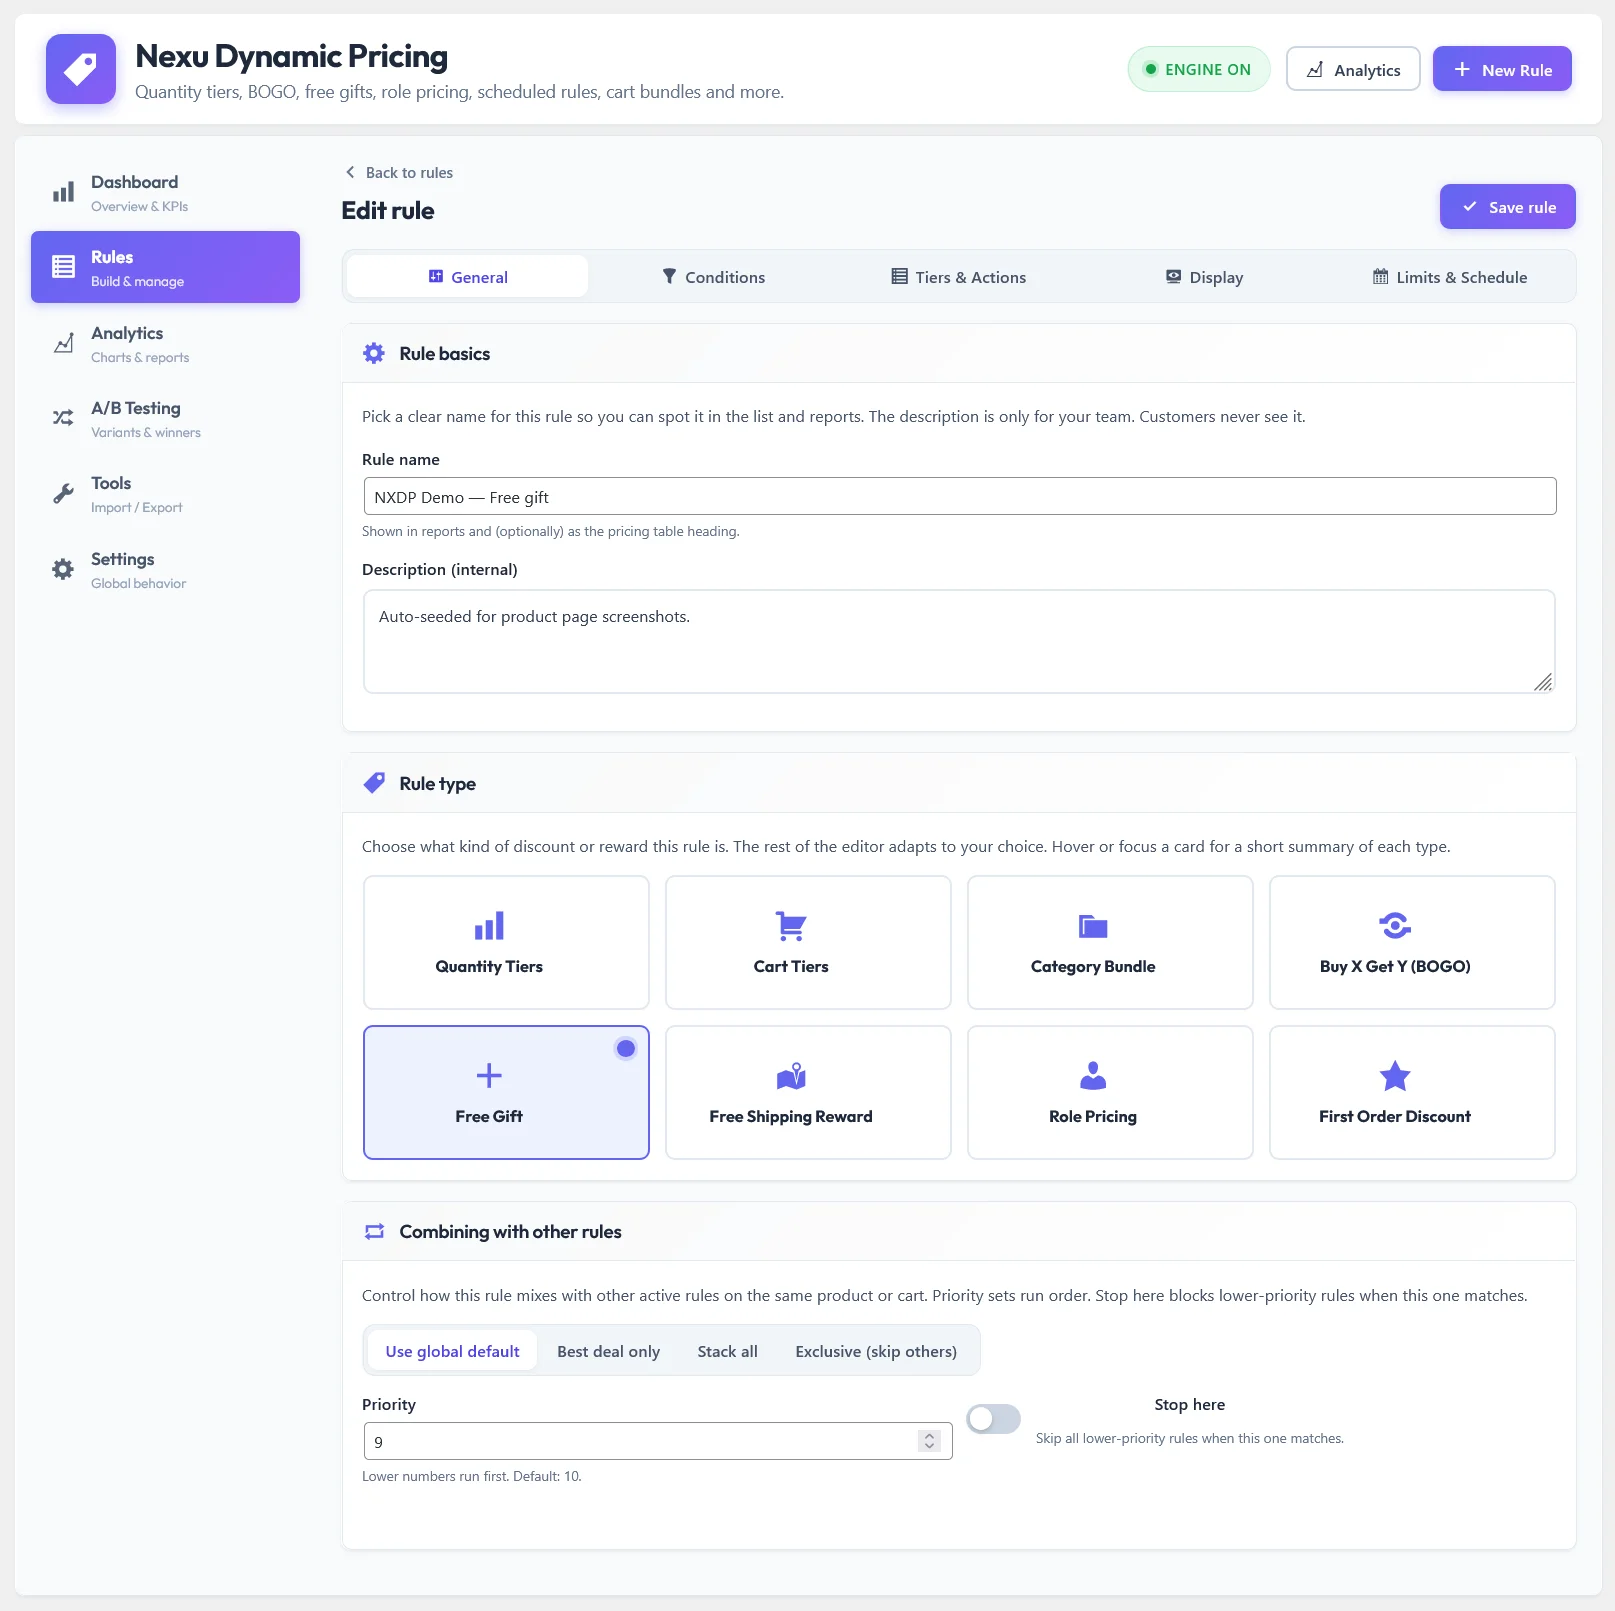Choose the First Order Discount card
The width and height of the screenshot is (1615, 1611).
pyautogui.click(x=1412, y=1092)
